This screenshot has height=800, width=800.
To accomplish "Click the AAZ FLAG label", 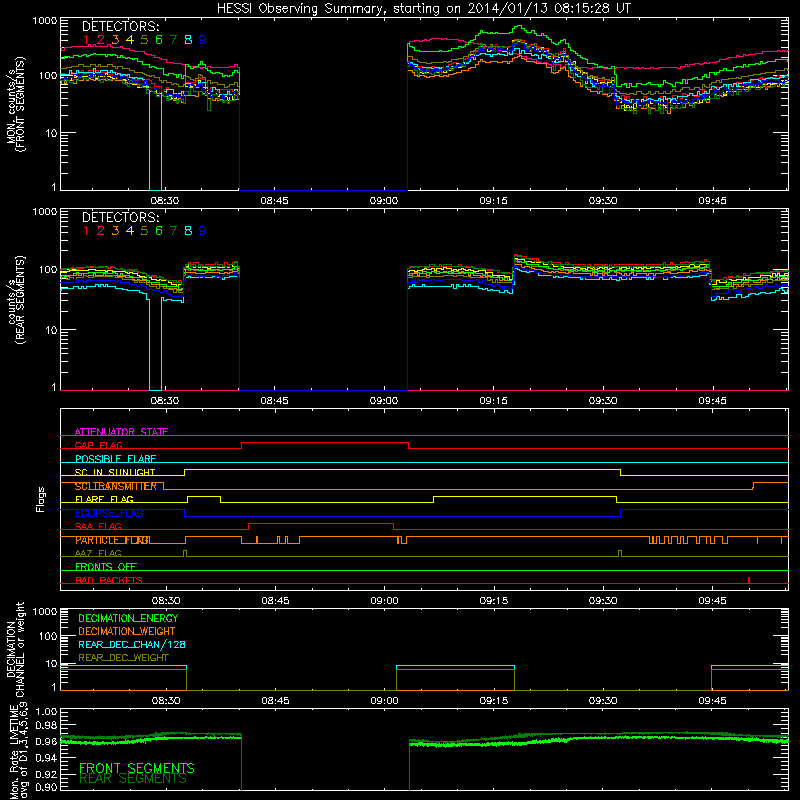I will coord(98,553).
